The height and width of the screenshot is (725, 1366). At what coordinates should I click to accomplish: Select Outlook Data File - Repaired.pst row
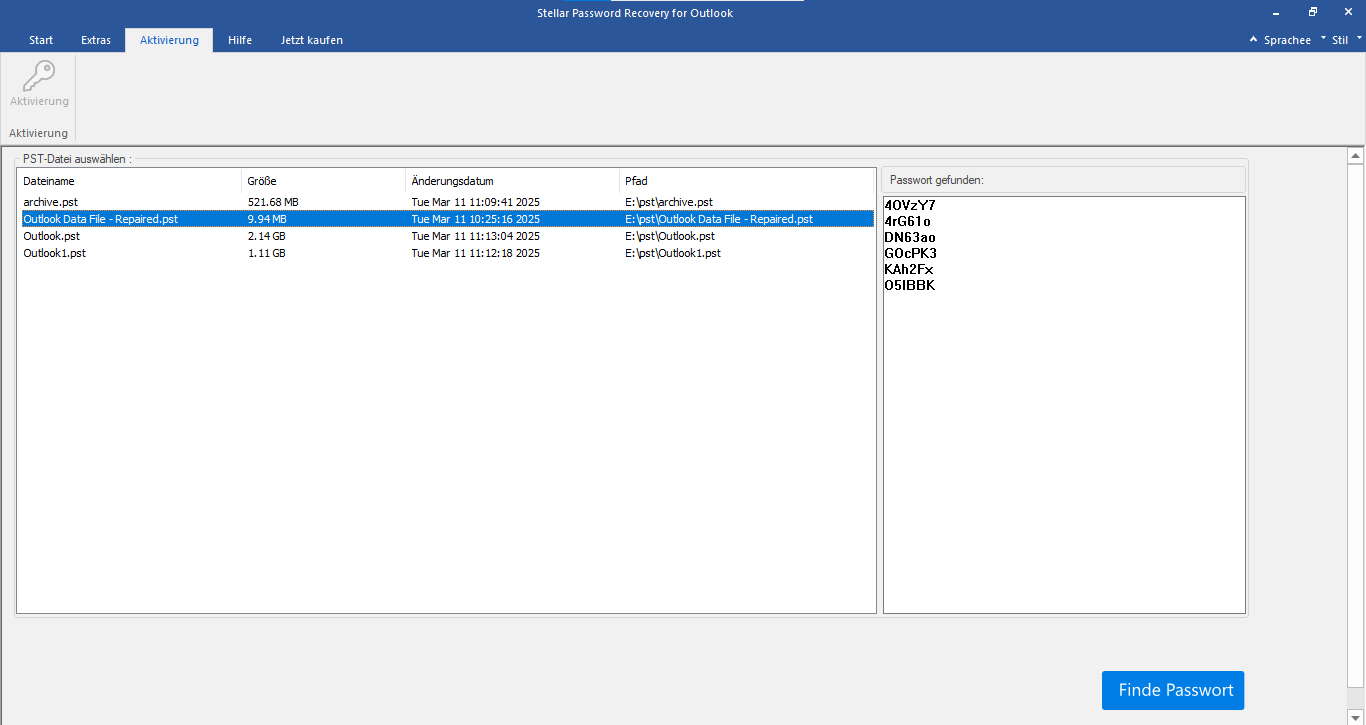446,219
